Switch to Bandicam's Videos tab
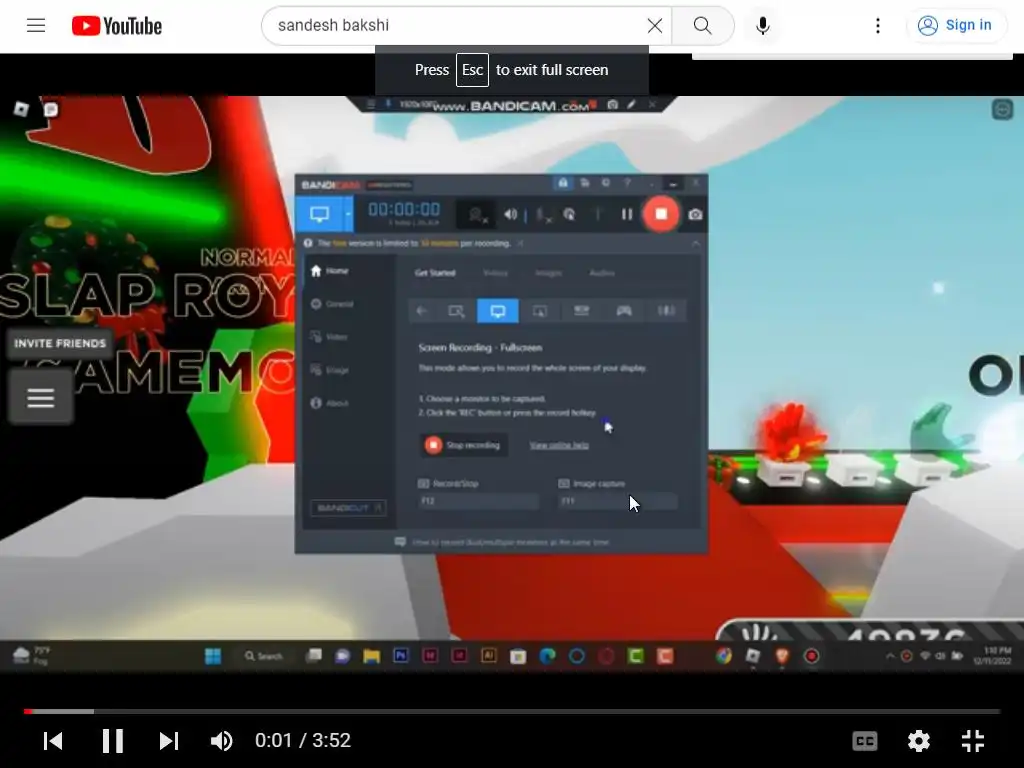Image resolution: width=1024 pixels, height=768 pixels. 496,273
